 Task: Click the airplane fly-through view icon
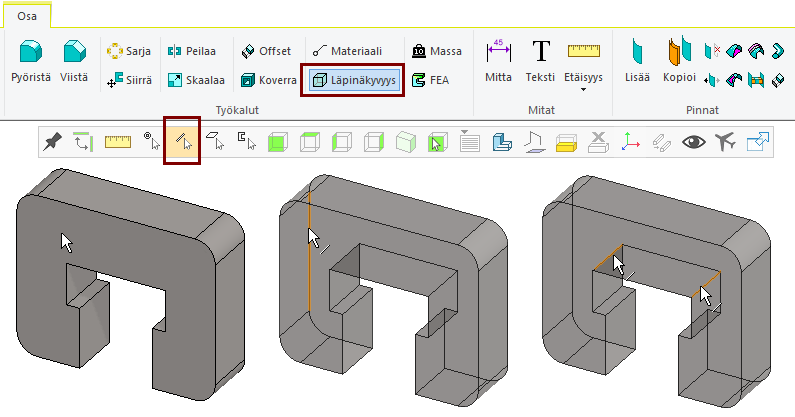(725, 142)
